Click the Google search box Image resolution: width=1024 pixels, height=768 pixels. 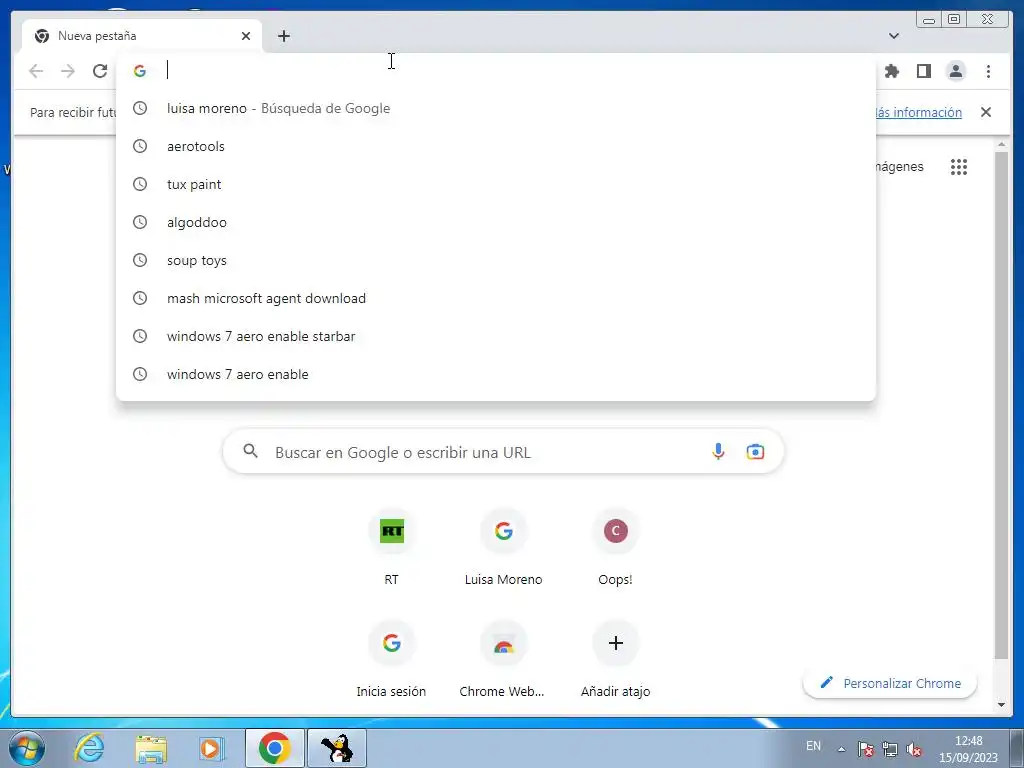503,452
